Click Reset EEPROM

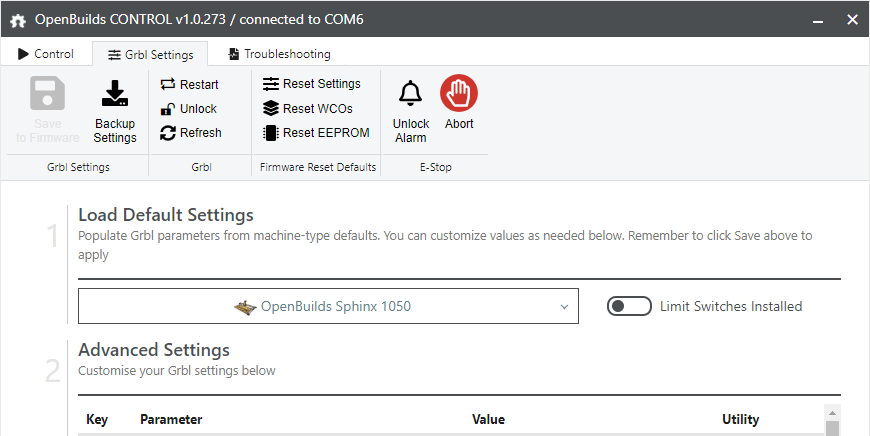pyautogui.click(x=316, y=133)
